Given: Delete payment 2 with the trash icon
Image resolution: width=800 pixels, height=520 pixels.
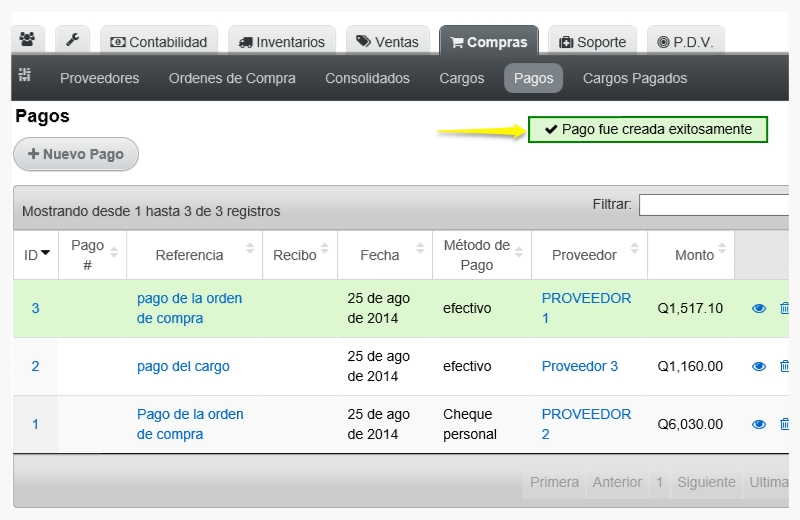Looking at the screenshot, I should [x=784, y=366].
